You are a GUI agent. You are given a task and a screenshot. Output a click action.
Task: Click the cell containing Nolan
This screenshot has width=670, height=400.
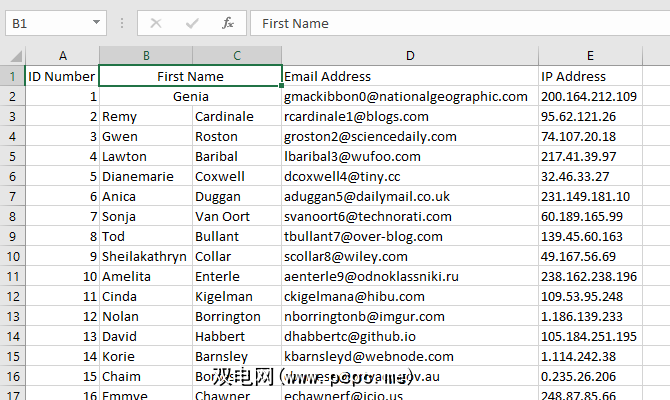click(146, 316)
